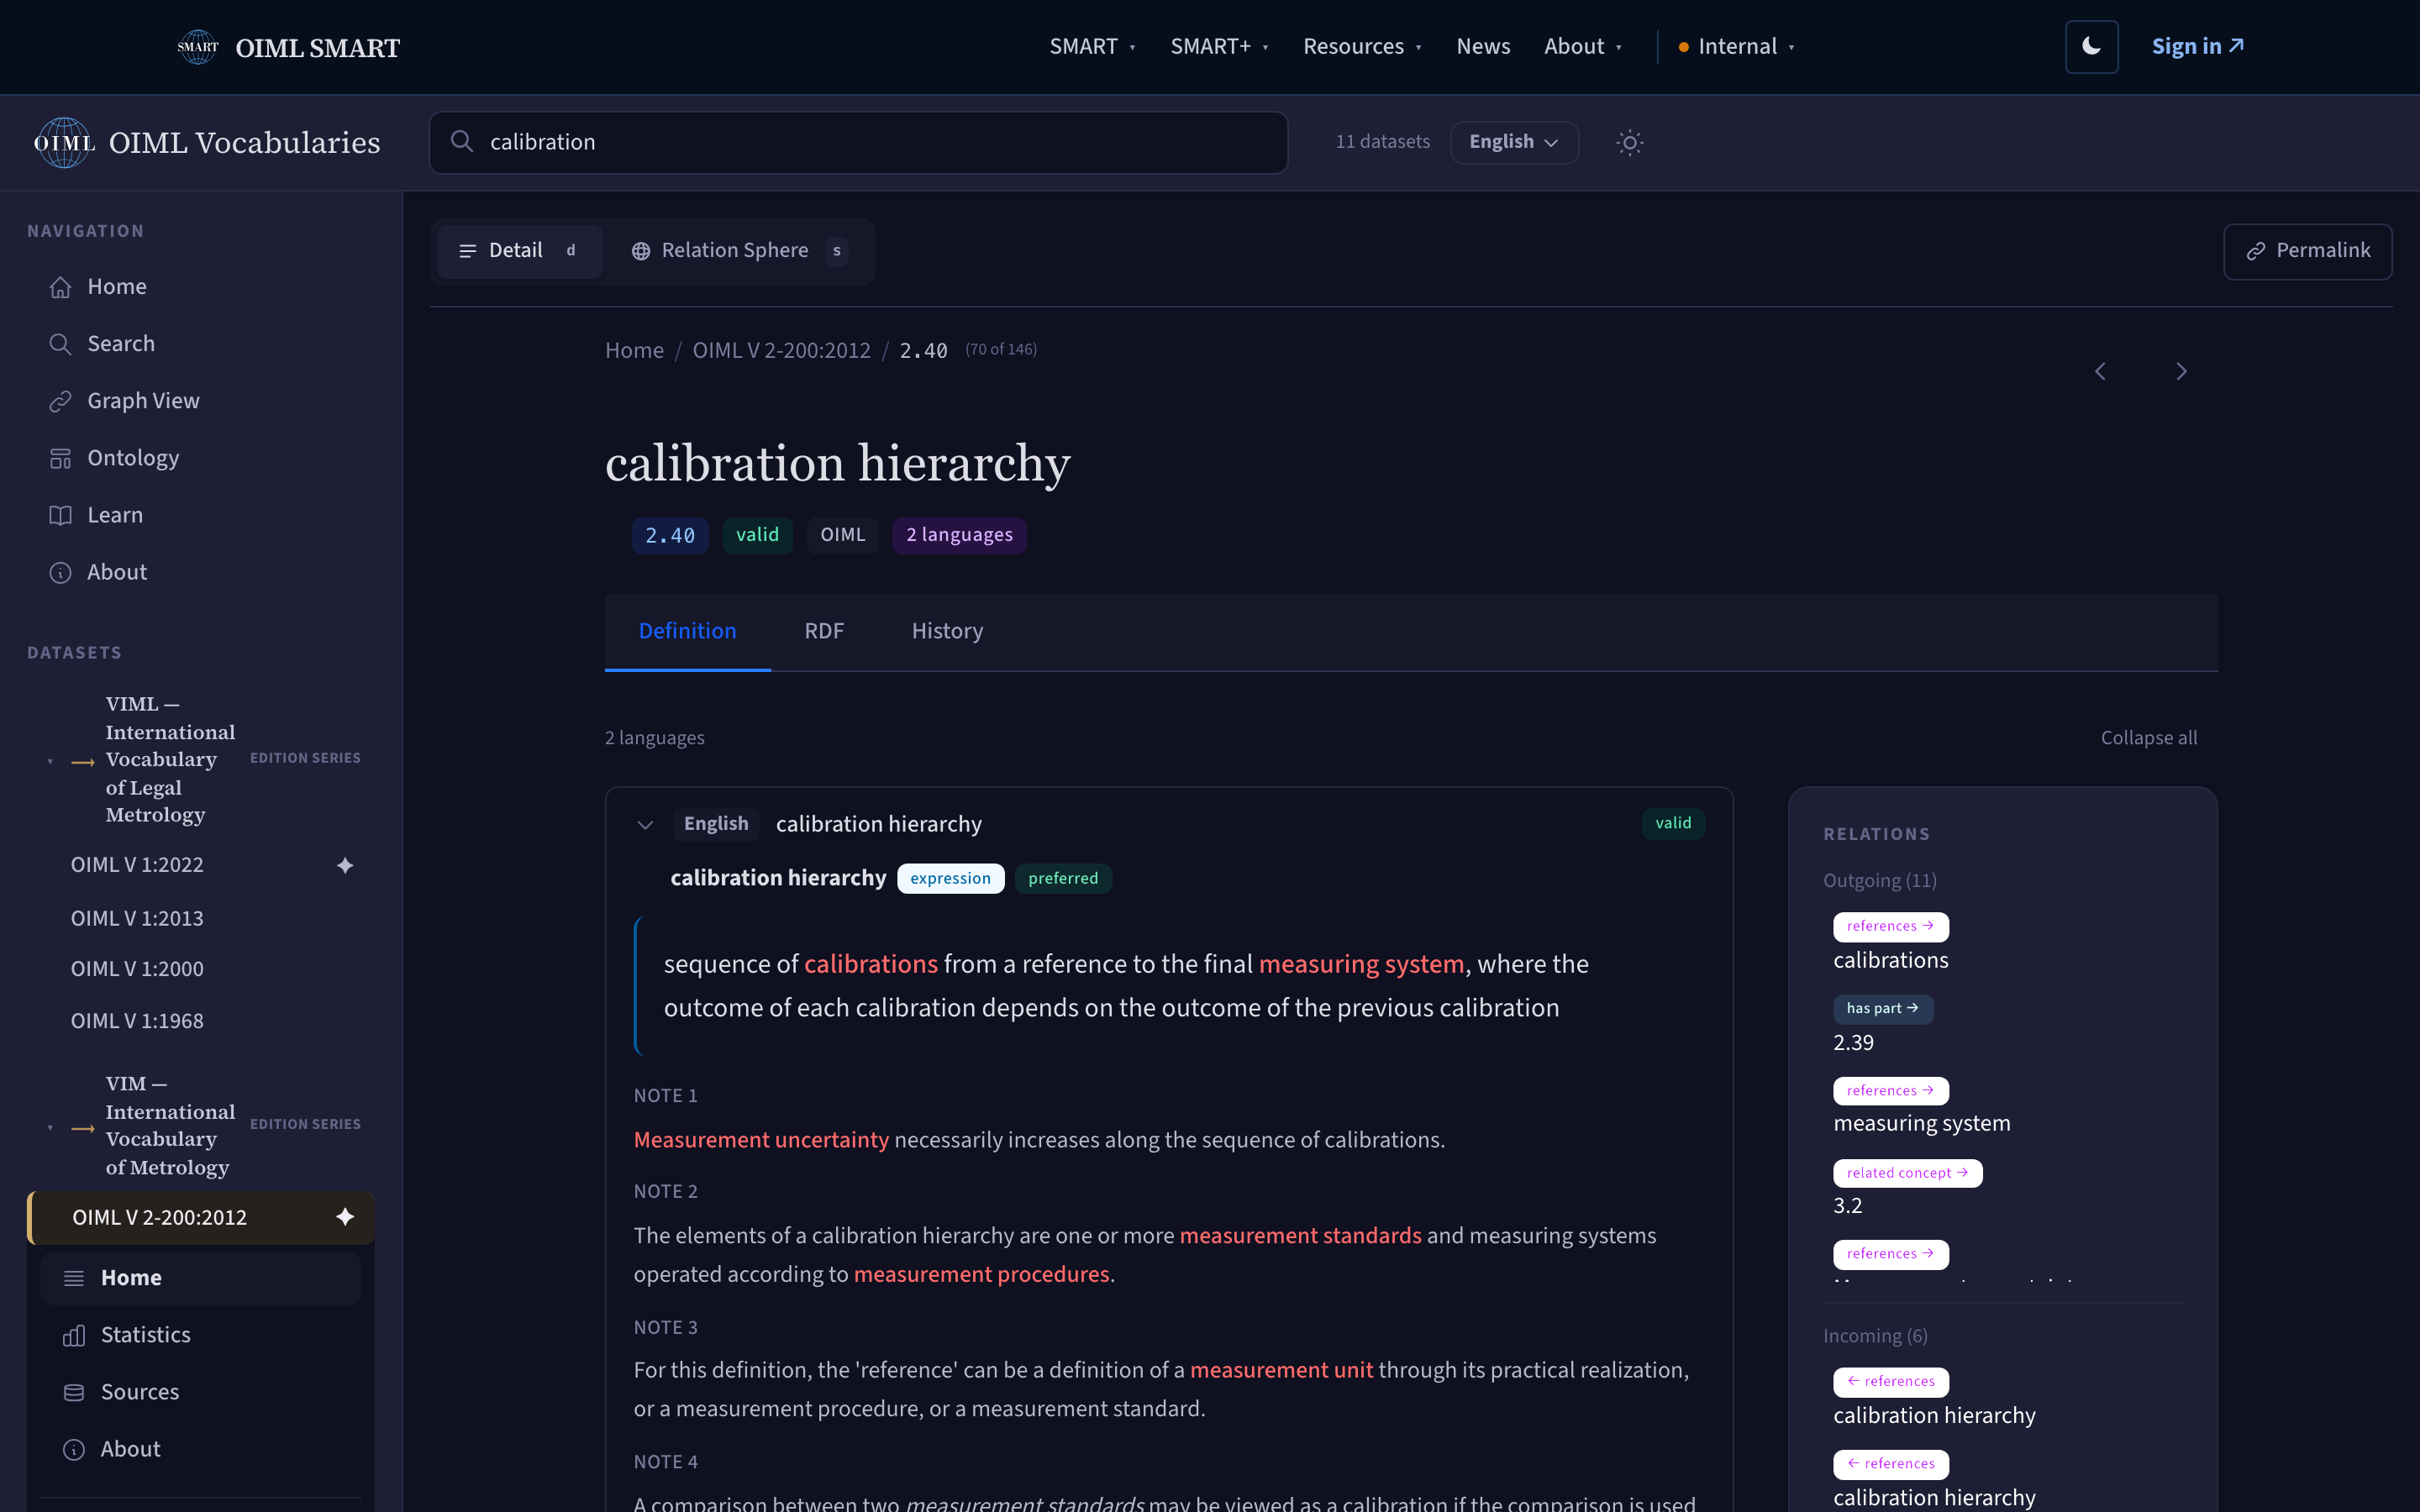Open the calibrations link in definition
Image resolution: width=2420 pixels, height=1512 pixels.
point(871,964)
